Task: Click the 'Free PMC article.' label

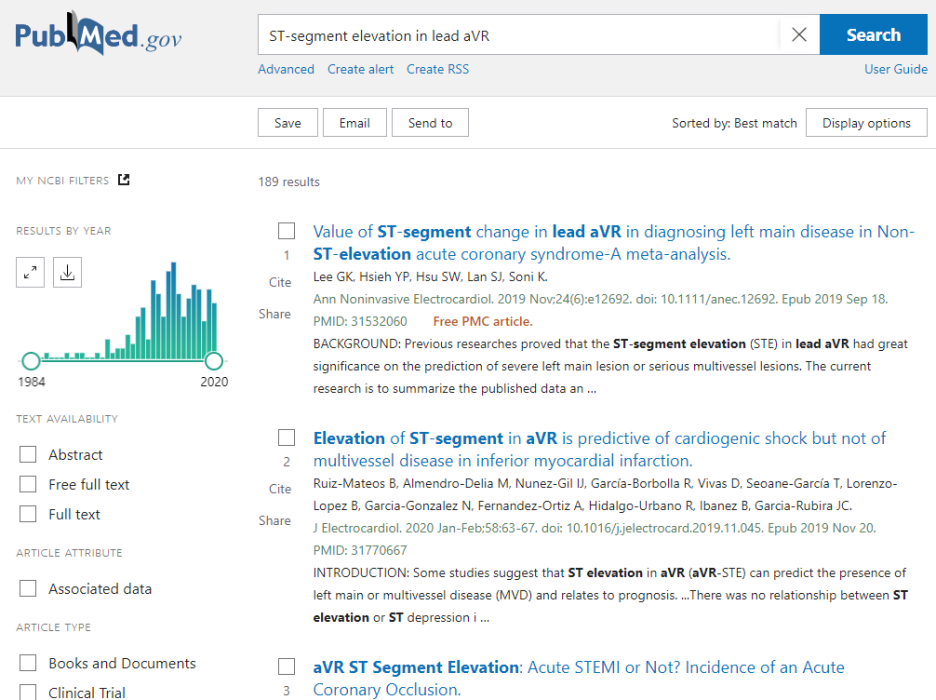Action: tap(482, 321)
